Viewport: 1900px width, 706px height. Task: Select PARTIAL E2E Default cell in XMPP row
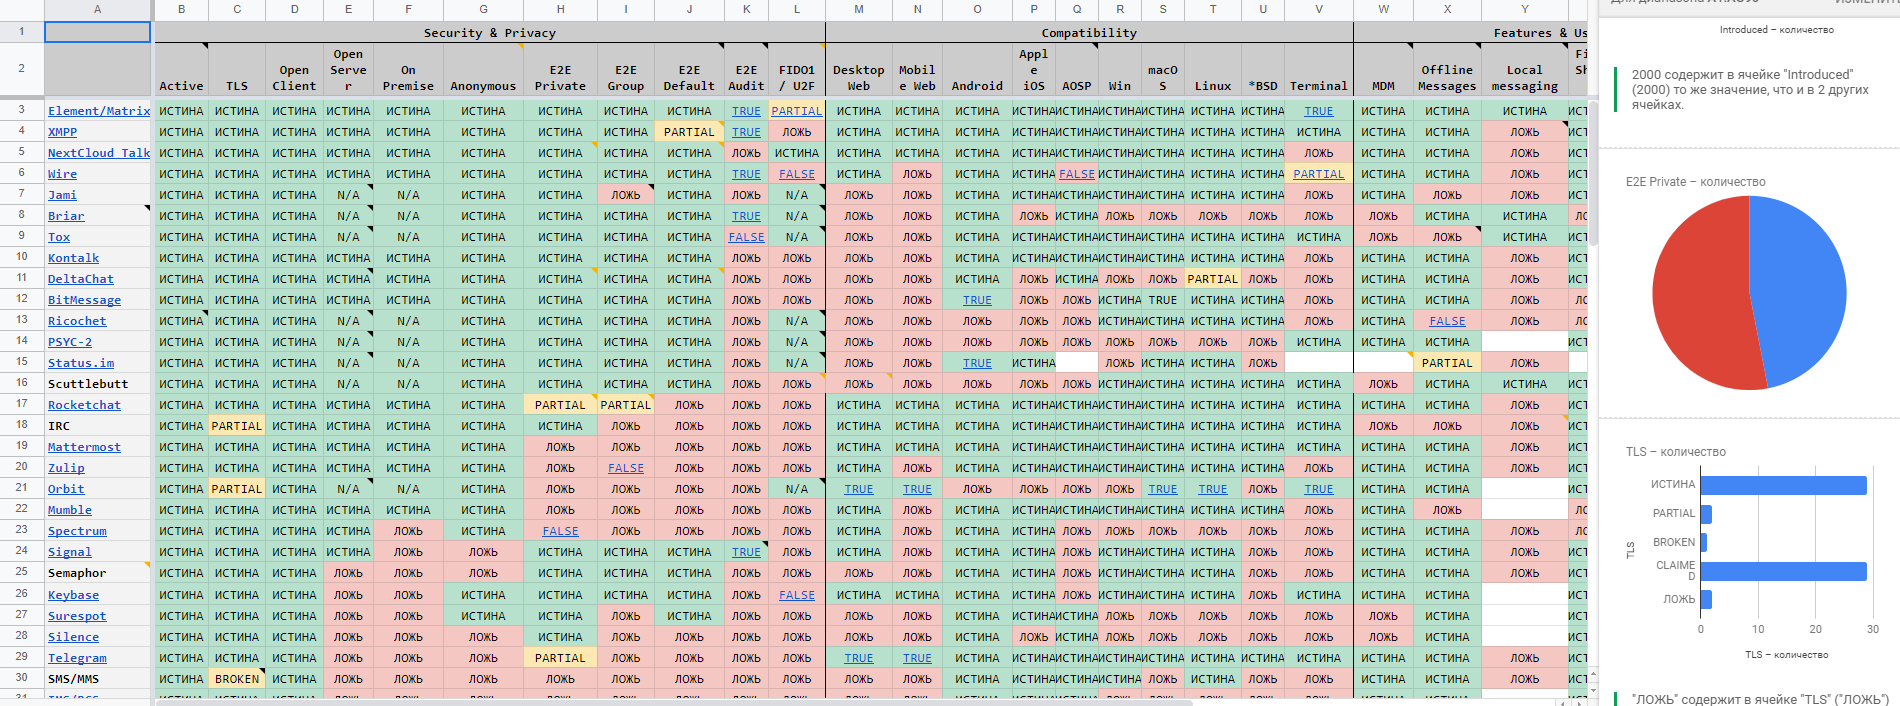tap(689, 132)
